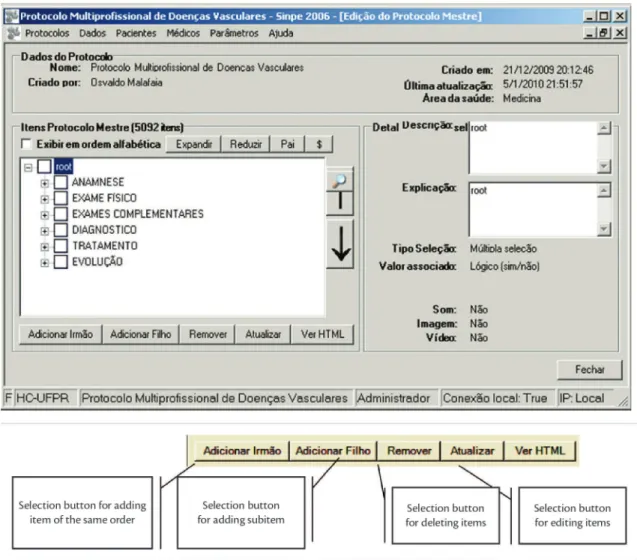
Task: Click the magnifier search icon beside the tree
Action: (340, 180)
